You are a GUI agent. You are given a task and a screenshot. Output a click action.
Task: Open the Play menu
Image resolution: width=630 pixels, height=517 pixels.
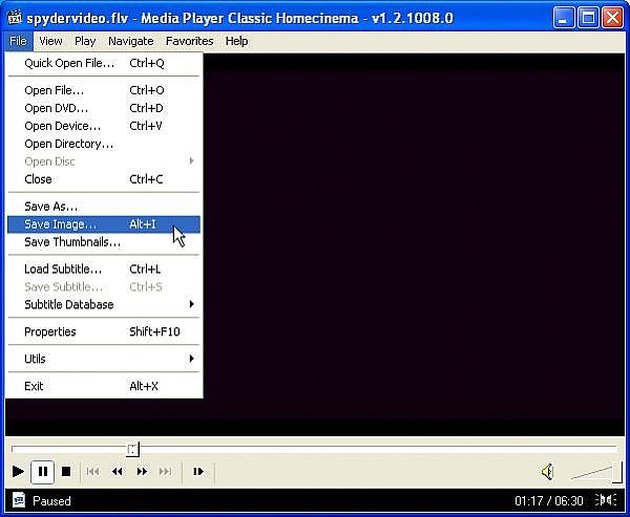pos(85,41)
